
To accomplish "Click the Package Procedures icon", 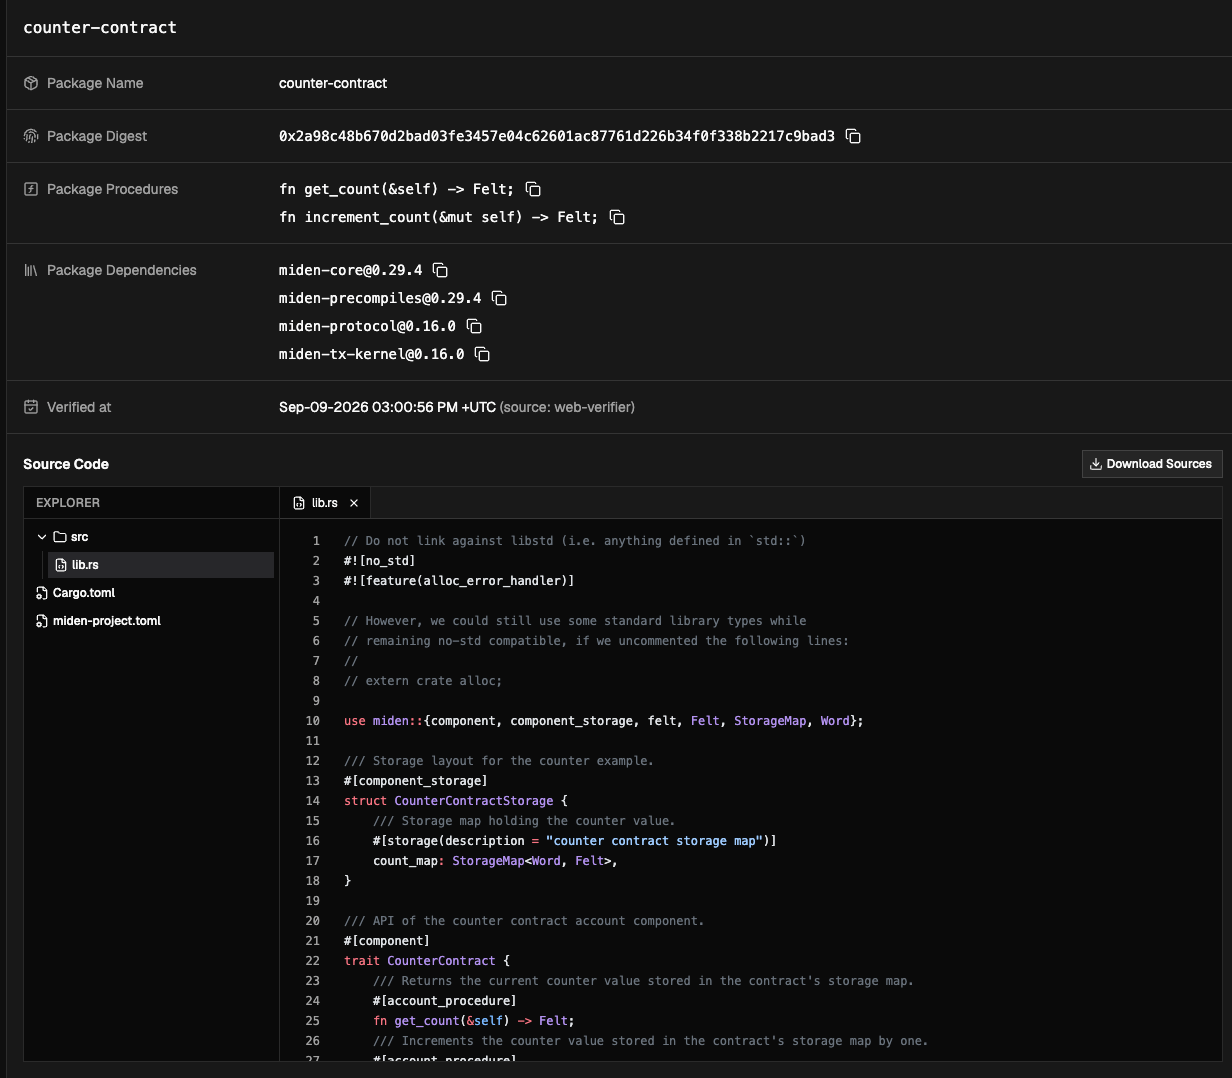I will click(x=31, y=189).
